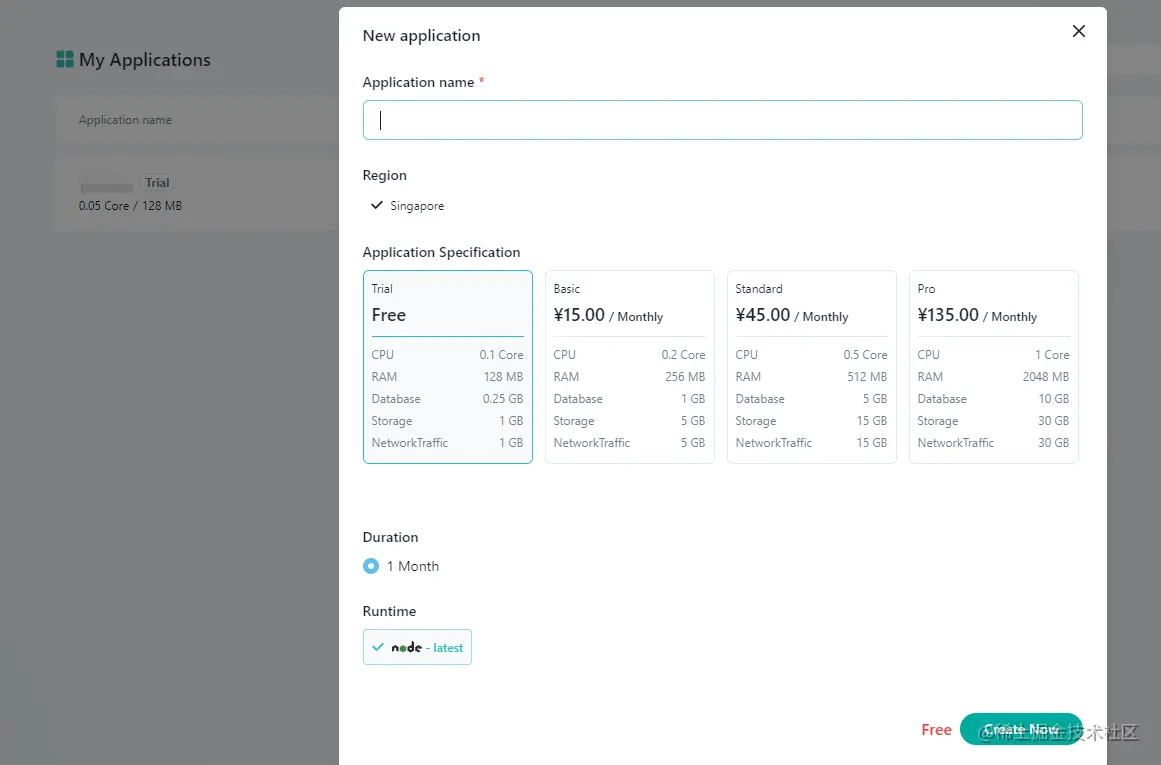The width and height of the screenshot is (1161, 765).
Task: Choose the Trial Free specification card
Action: pos(447,367)
